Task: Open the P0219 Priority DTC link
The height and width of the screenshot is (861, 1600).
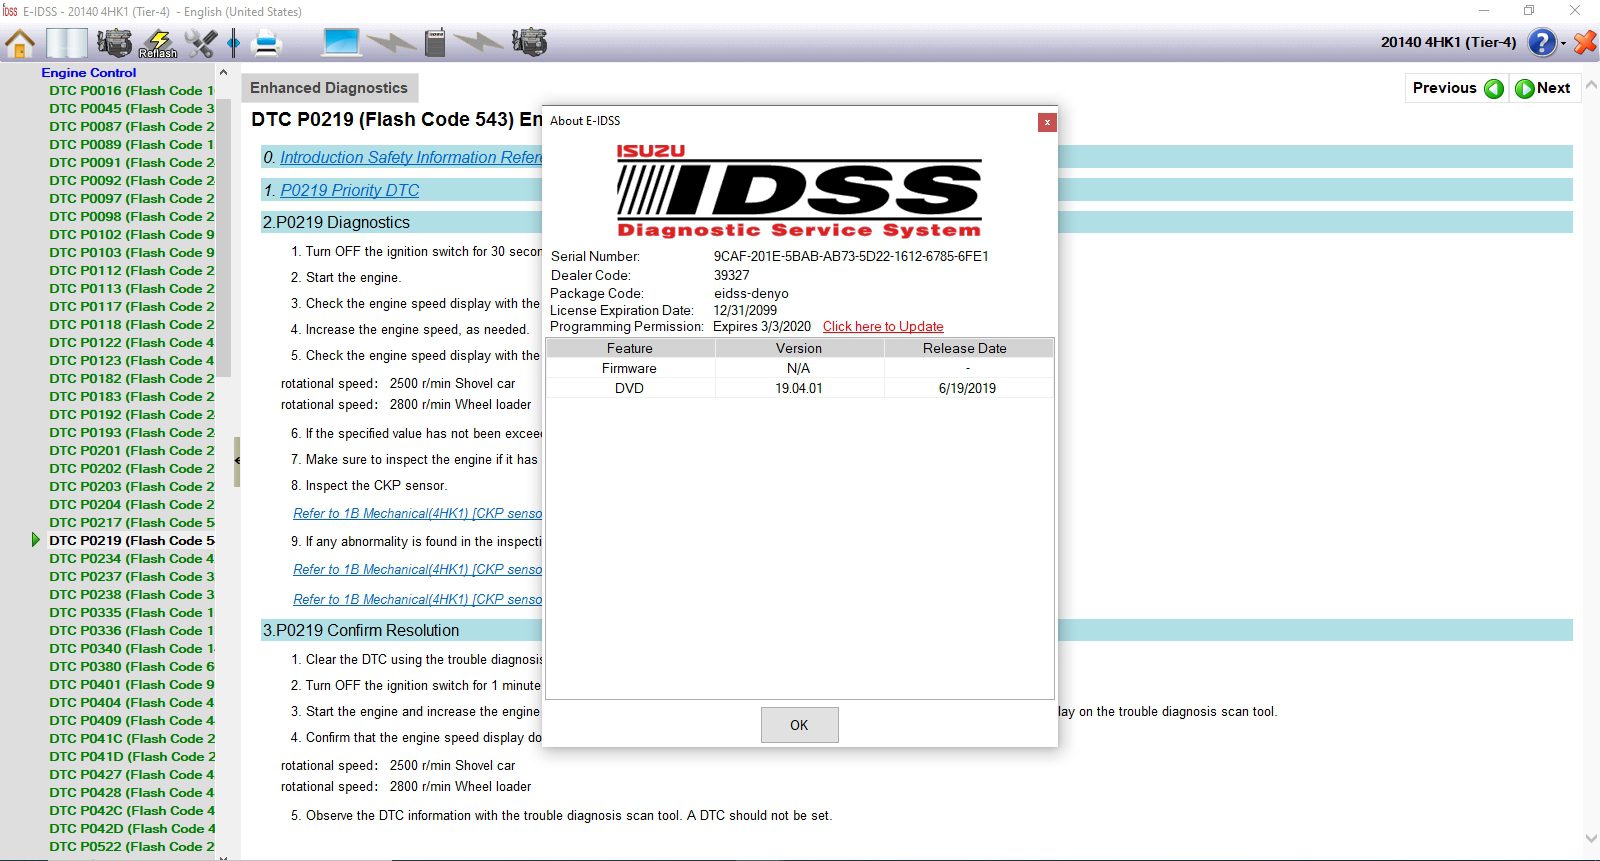Action: tap(350, 190)
